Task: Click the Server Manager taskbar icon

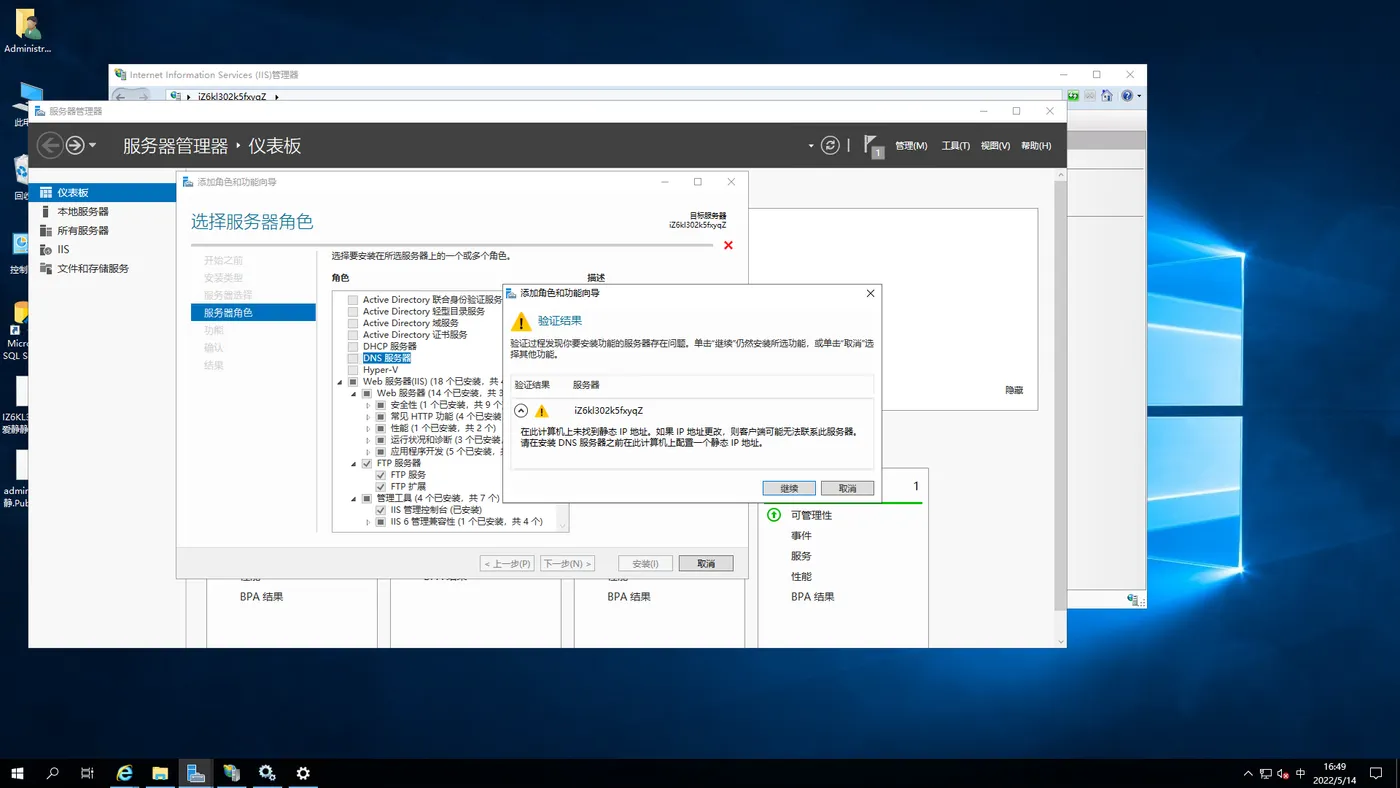Action: 196,773
